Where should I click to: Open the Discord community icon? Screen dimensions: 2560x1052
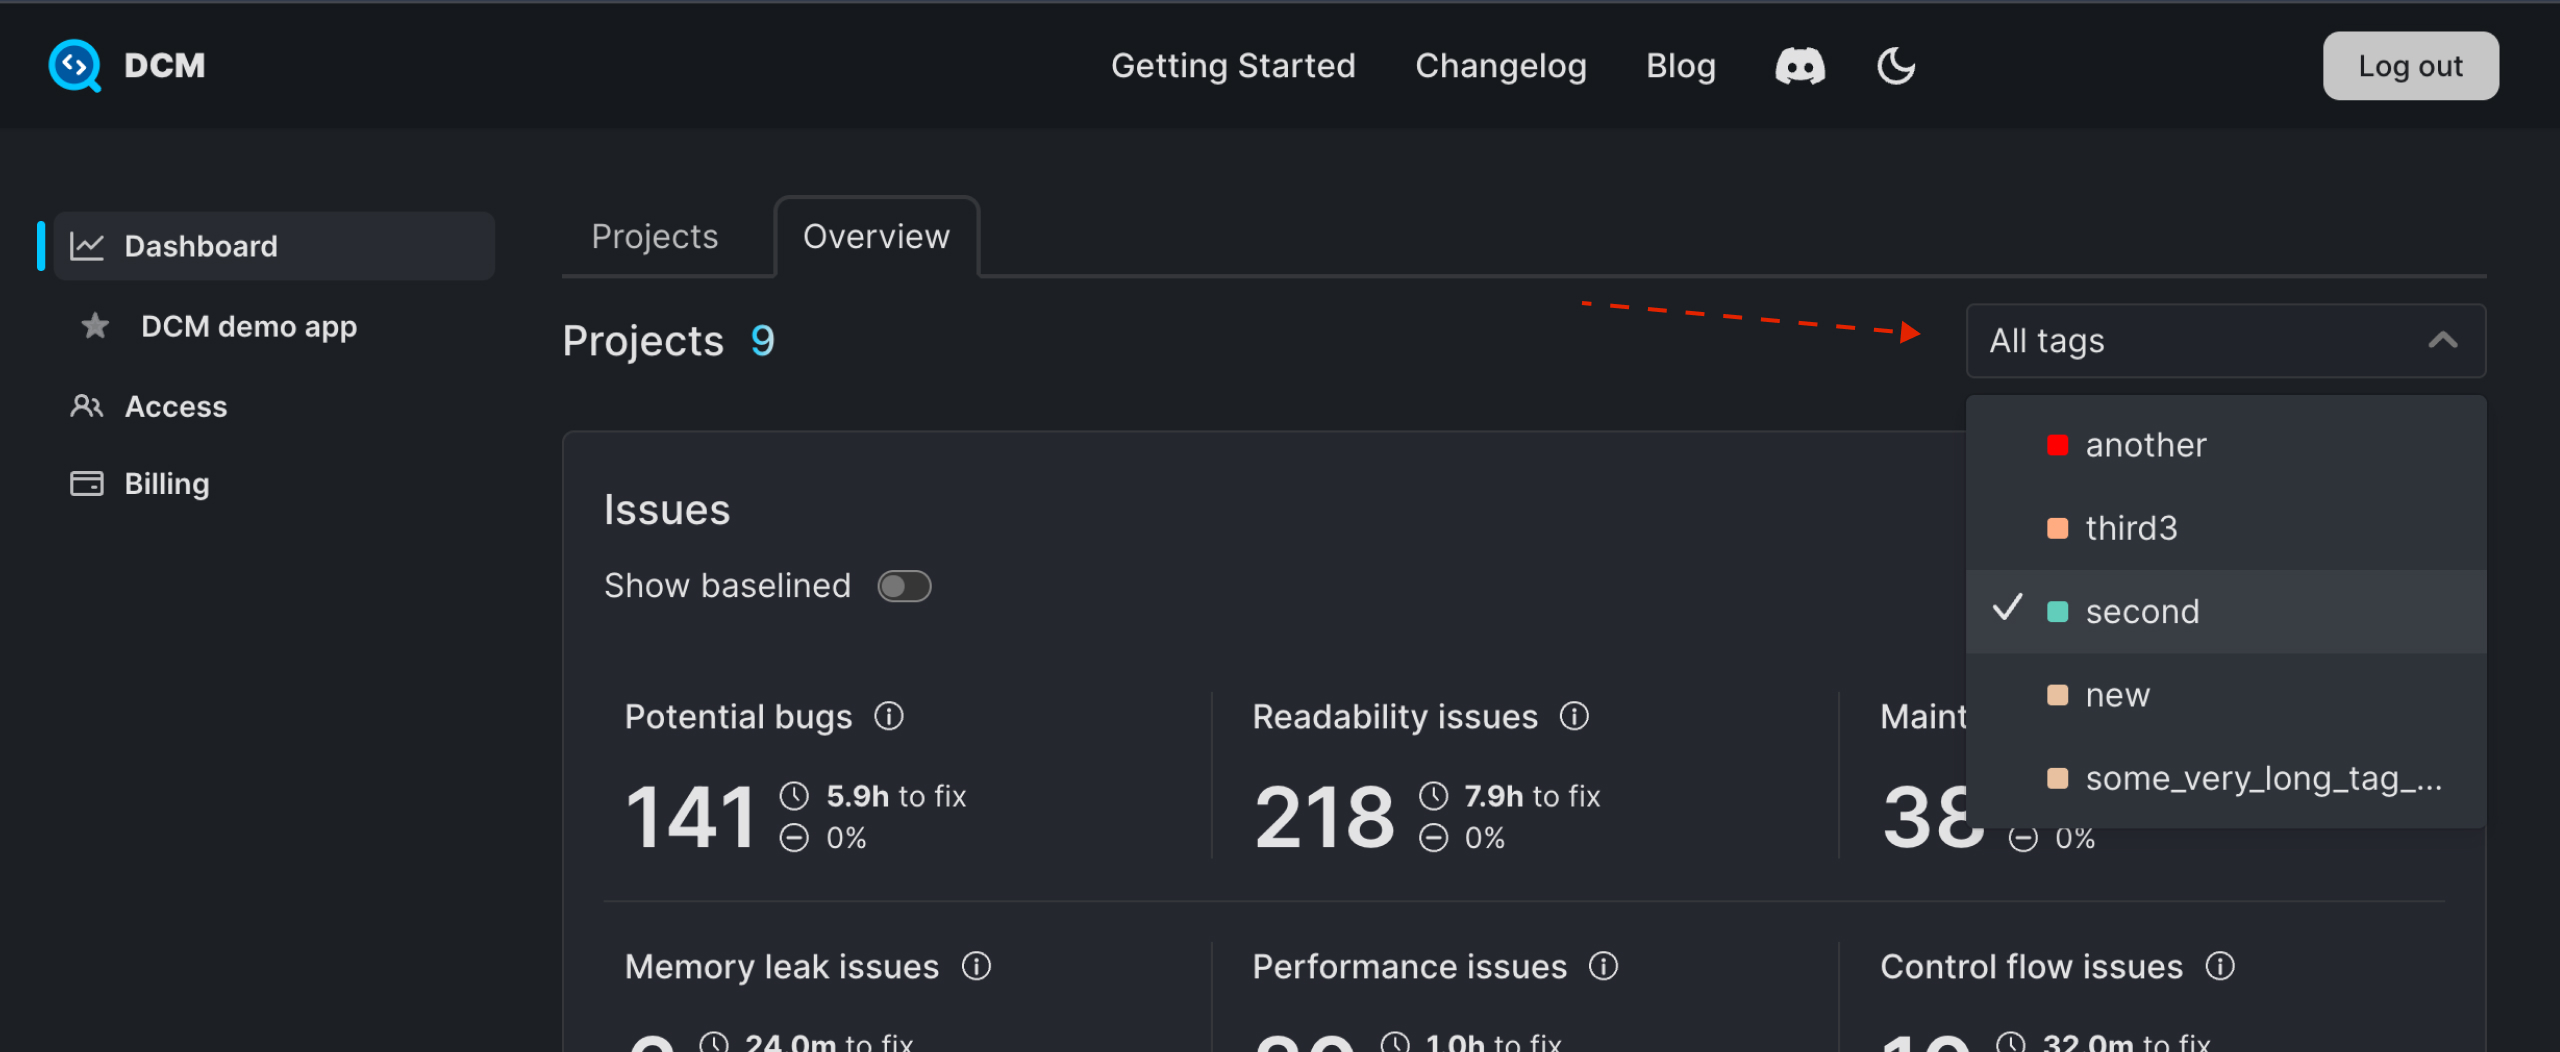click(x=1799, y=67)
